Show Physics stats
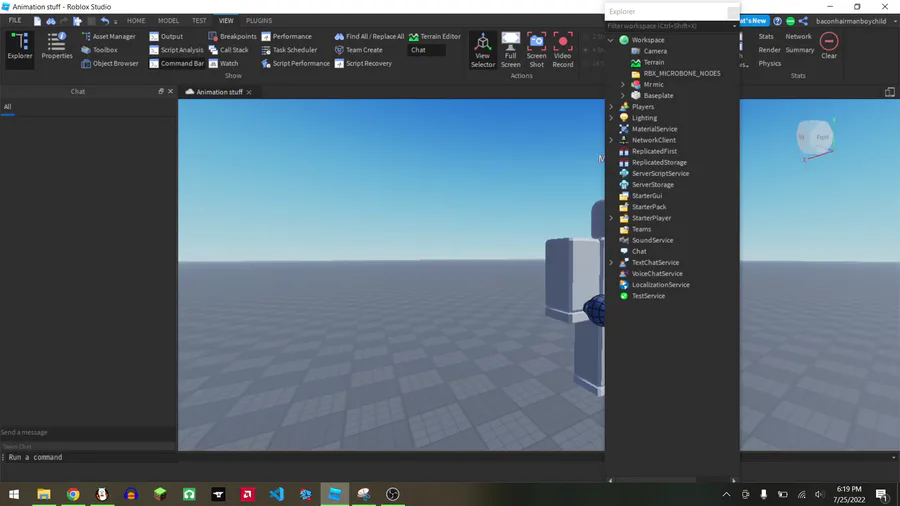900x506 pixels. [770, 63]
